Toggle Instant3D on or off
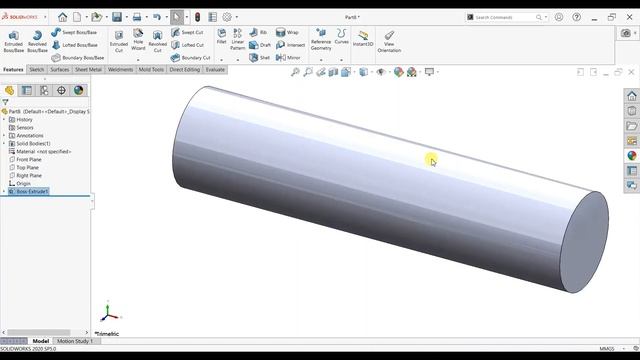The height and width of the screenshot is (360, 640). pos(363,38)
